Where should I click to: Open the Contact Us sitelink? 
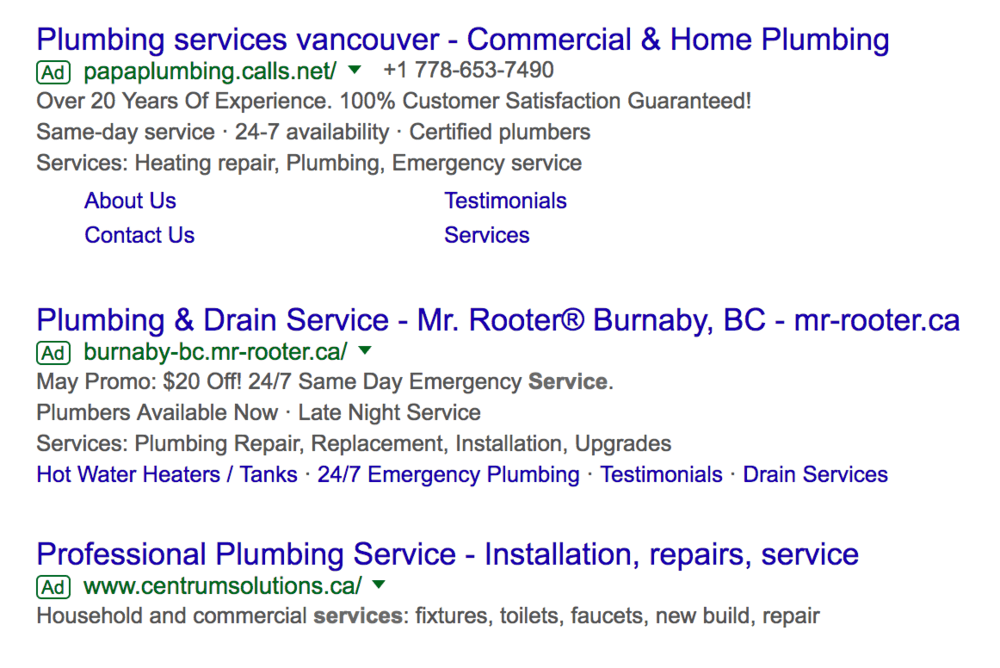click(x=139, y=235)
